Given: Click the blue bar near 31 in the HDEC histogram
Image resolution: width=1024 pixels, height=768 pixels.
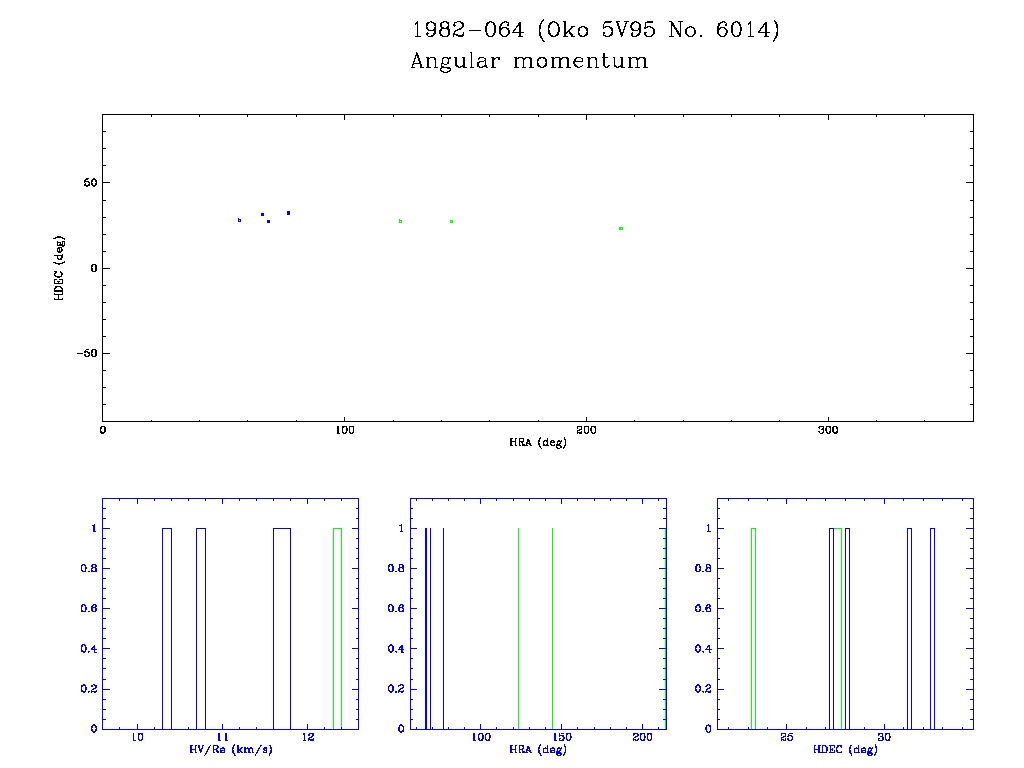Looking at the screenshot, I should coord(909,628).
